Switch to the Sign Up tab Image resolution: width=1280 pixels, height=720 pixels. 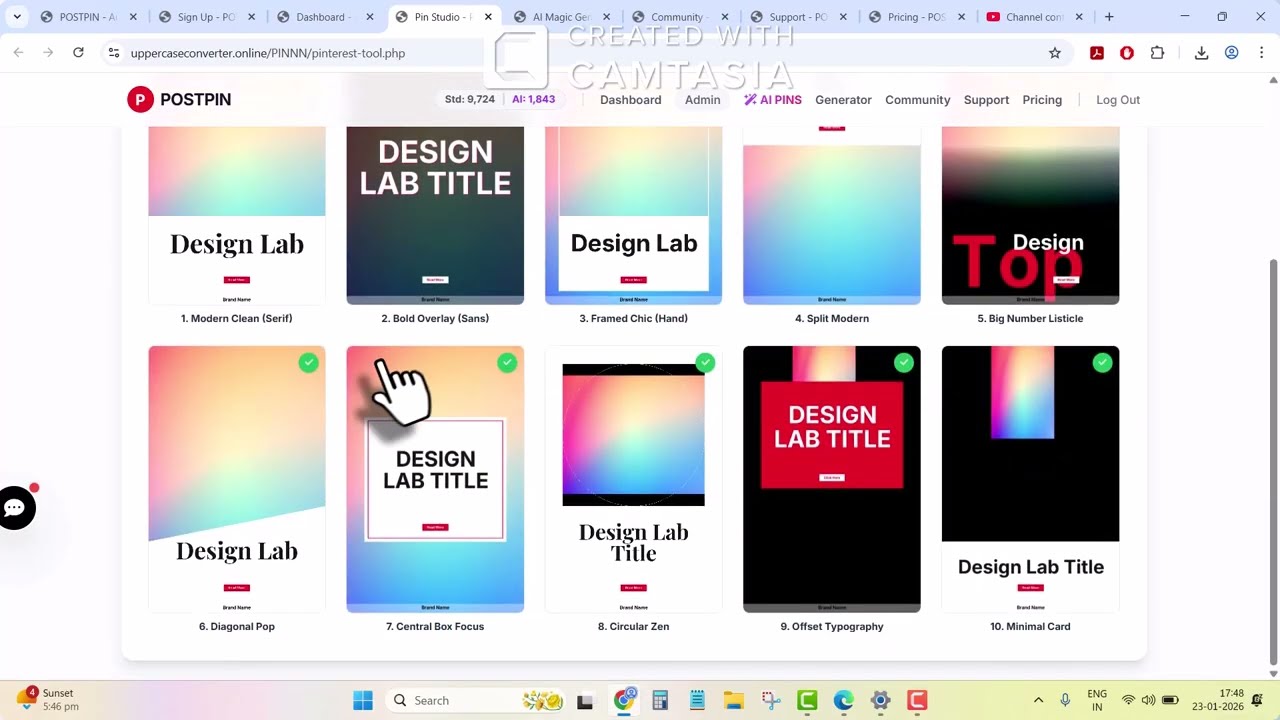(x=208, y=17)
